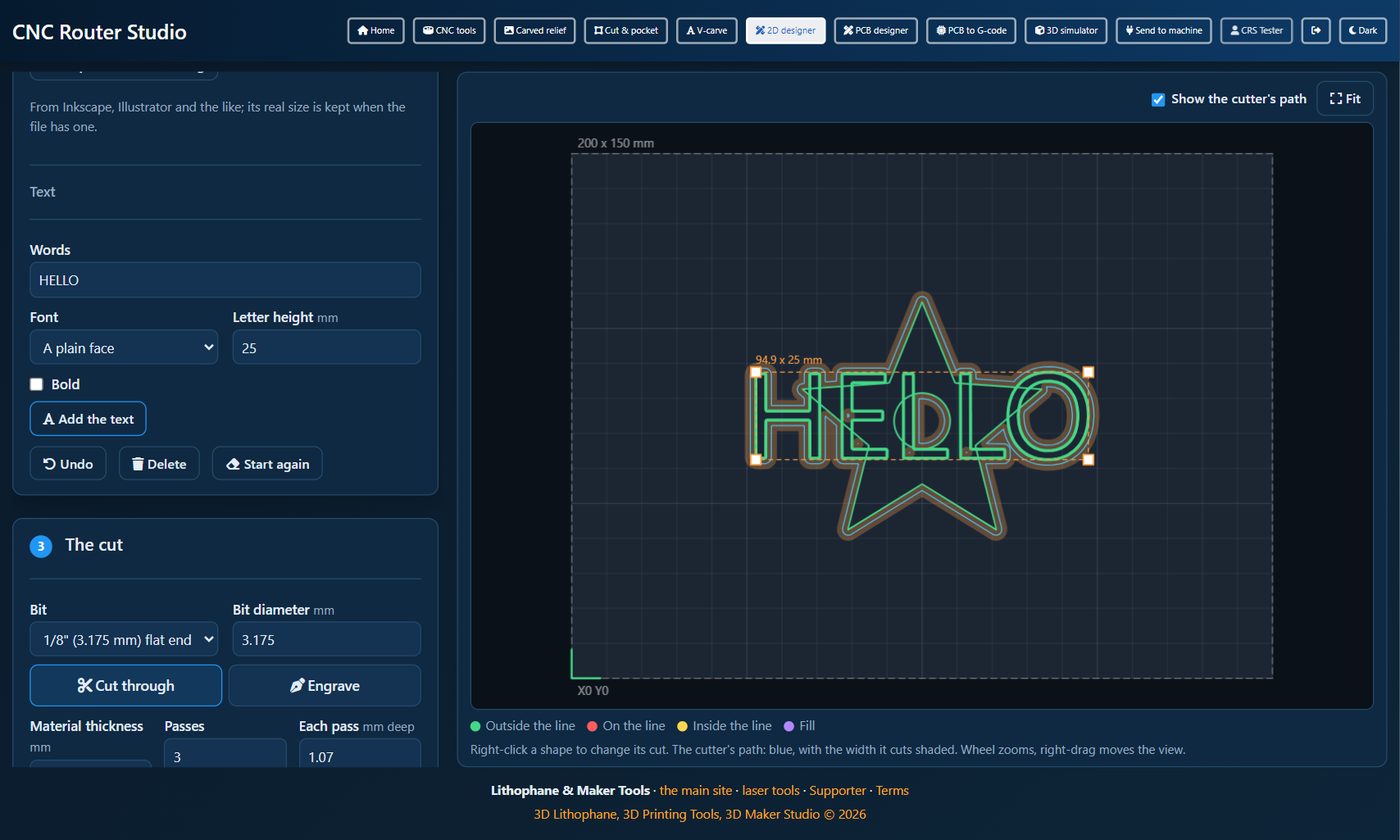1400x840 pixels.
Task: Click the purple Fill legend swatch
Action: 789,726
